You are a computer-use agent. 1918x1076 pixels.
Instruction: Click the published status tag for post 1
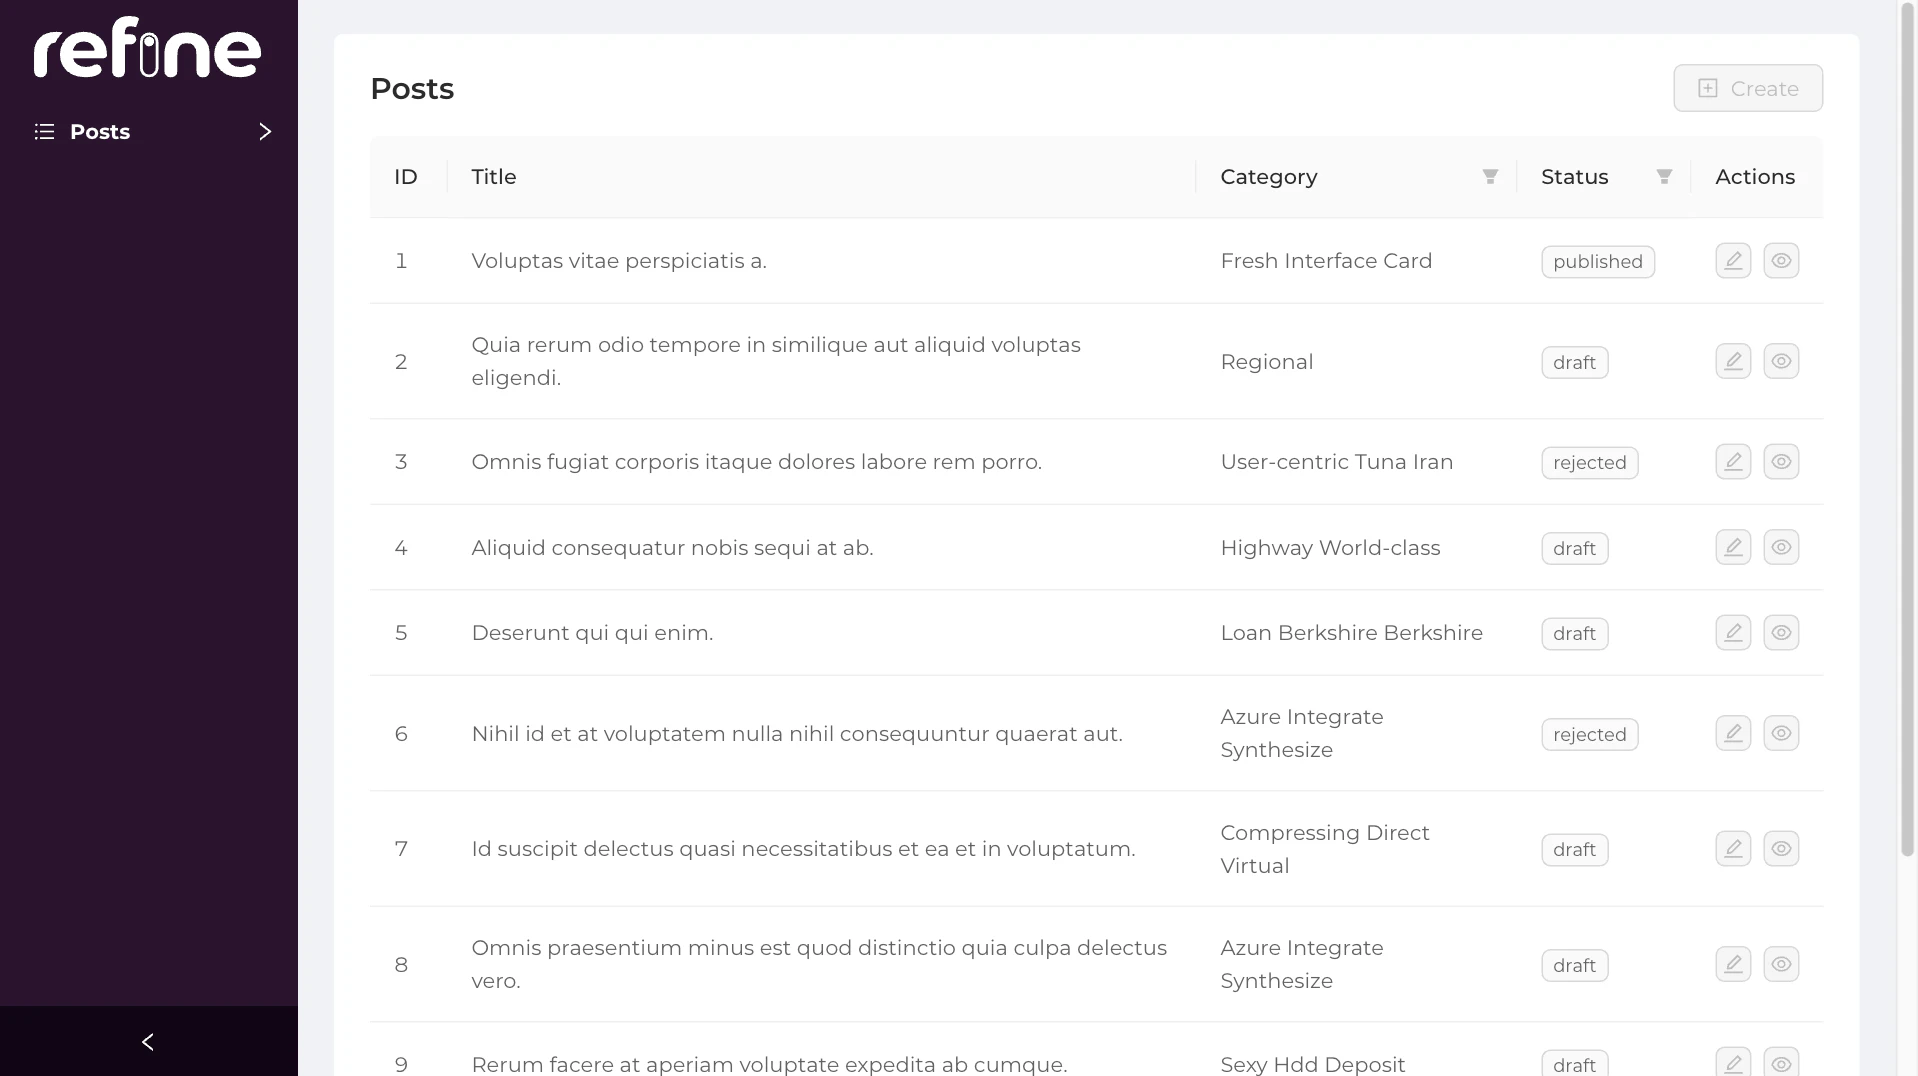(x=1597, y=262)
